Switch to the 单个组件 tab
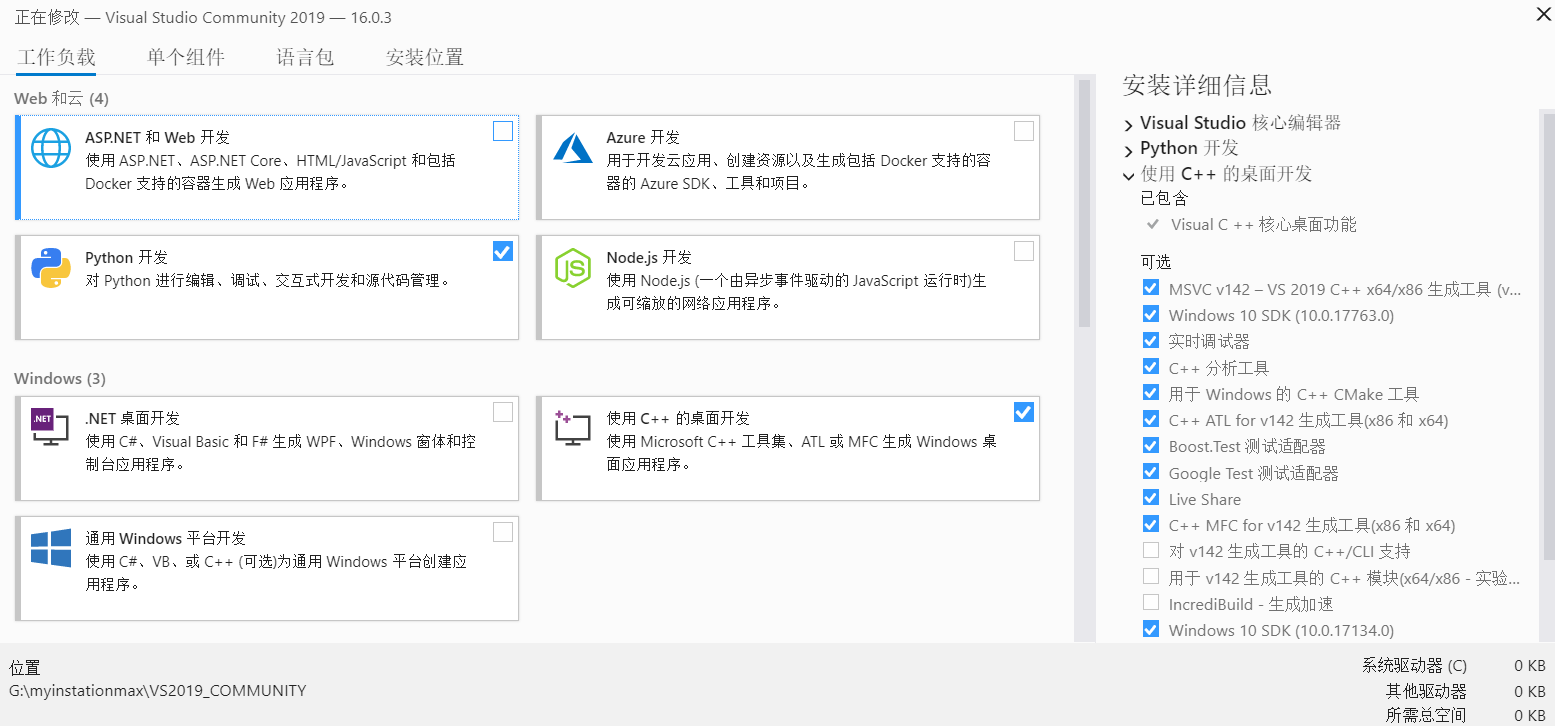Screen dimensions: 1555x726 click(186, 57)
